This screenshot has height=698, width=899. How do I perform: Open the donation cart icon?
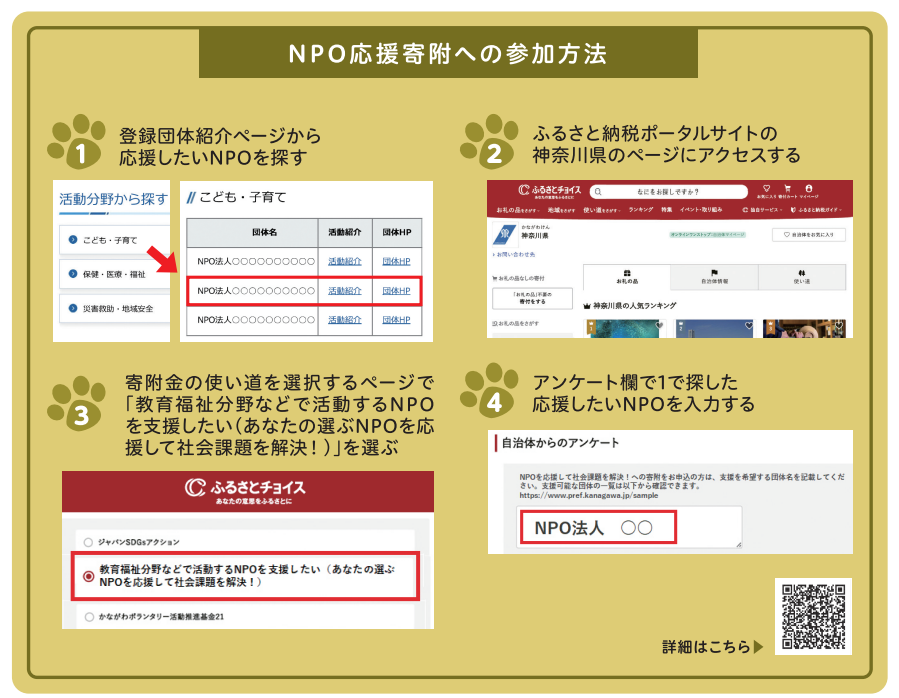tap(787, 187)
